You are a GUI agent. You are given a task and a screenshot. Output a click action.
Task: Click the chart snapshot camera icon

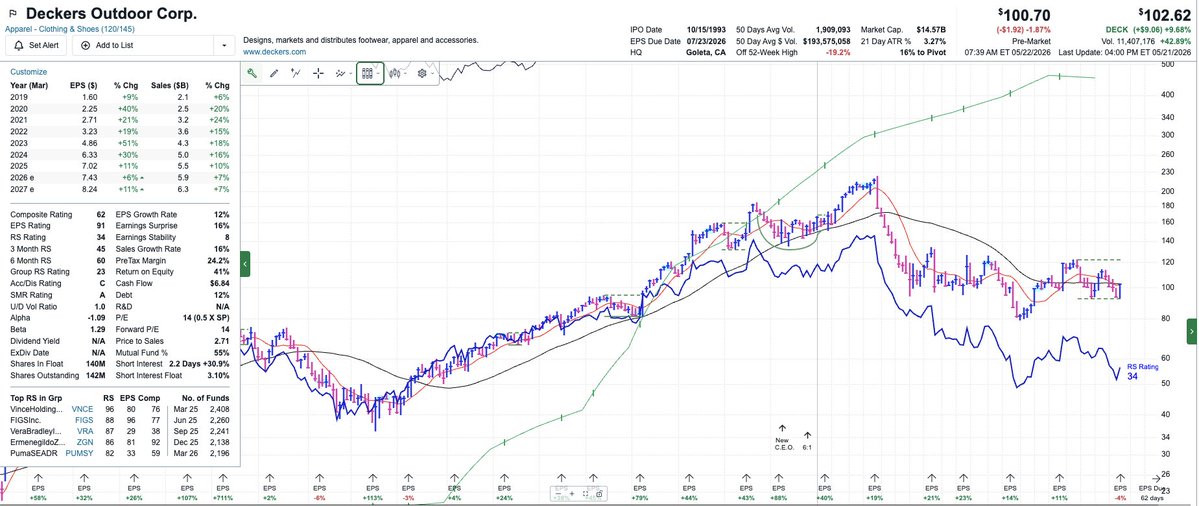599,495
